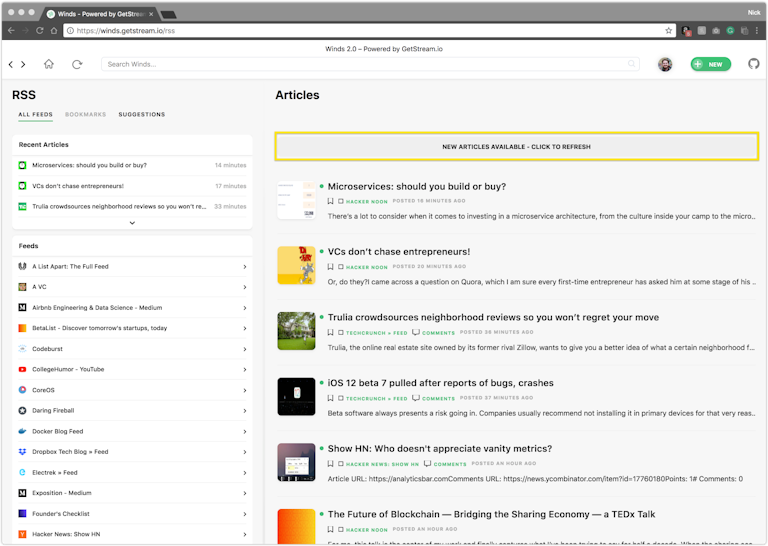Open recent 'Trulia crowdsources neighborhood reviews' item

click(x=132, y=207)
